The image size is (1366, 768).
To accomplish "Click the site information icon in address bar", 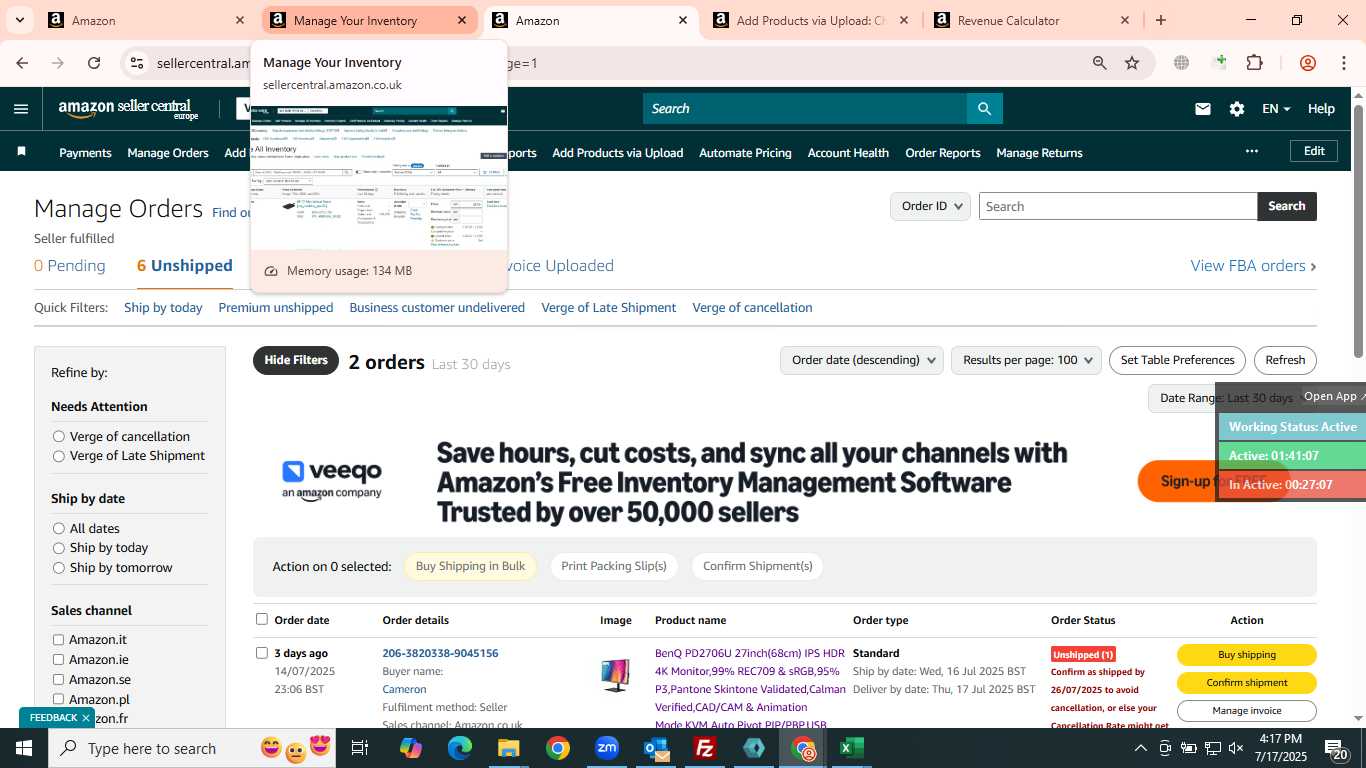I will tap(137, 63).
